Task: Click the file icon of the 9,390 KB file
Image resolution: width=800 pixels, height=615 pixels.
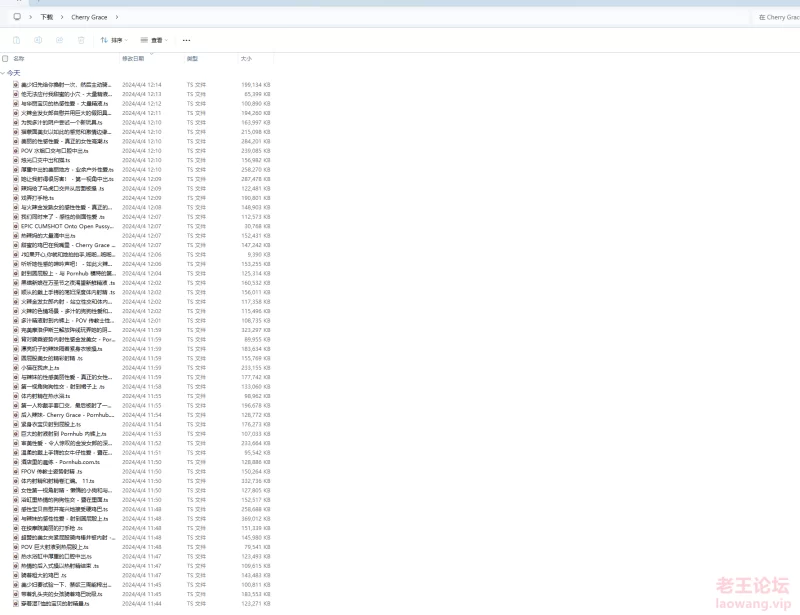Action: (x=16, y=254)
